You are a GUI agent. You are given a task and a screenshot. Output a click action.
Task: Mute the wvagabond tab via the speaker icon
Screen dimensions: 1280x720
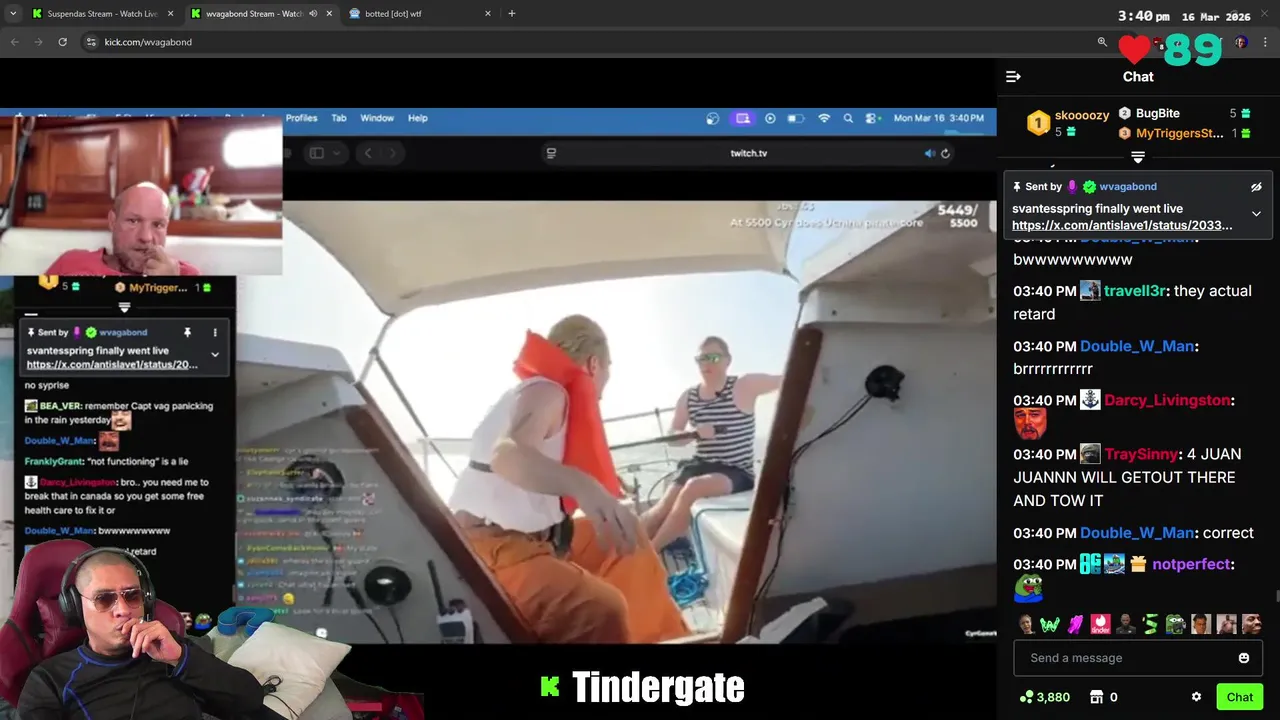coord(314,14)
